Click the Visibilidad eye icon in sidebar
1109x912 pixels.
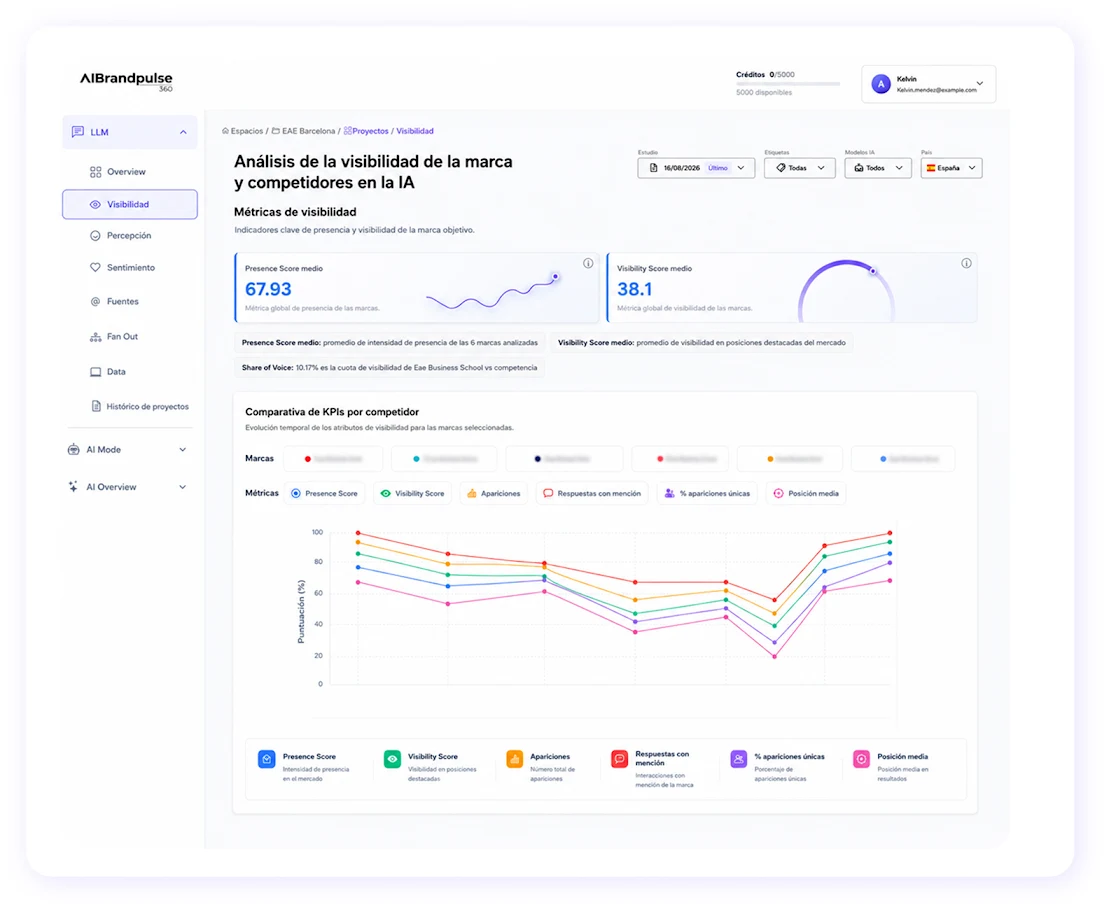[95, 204]
